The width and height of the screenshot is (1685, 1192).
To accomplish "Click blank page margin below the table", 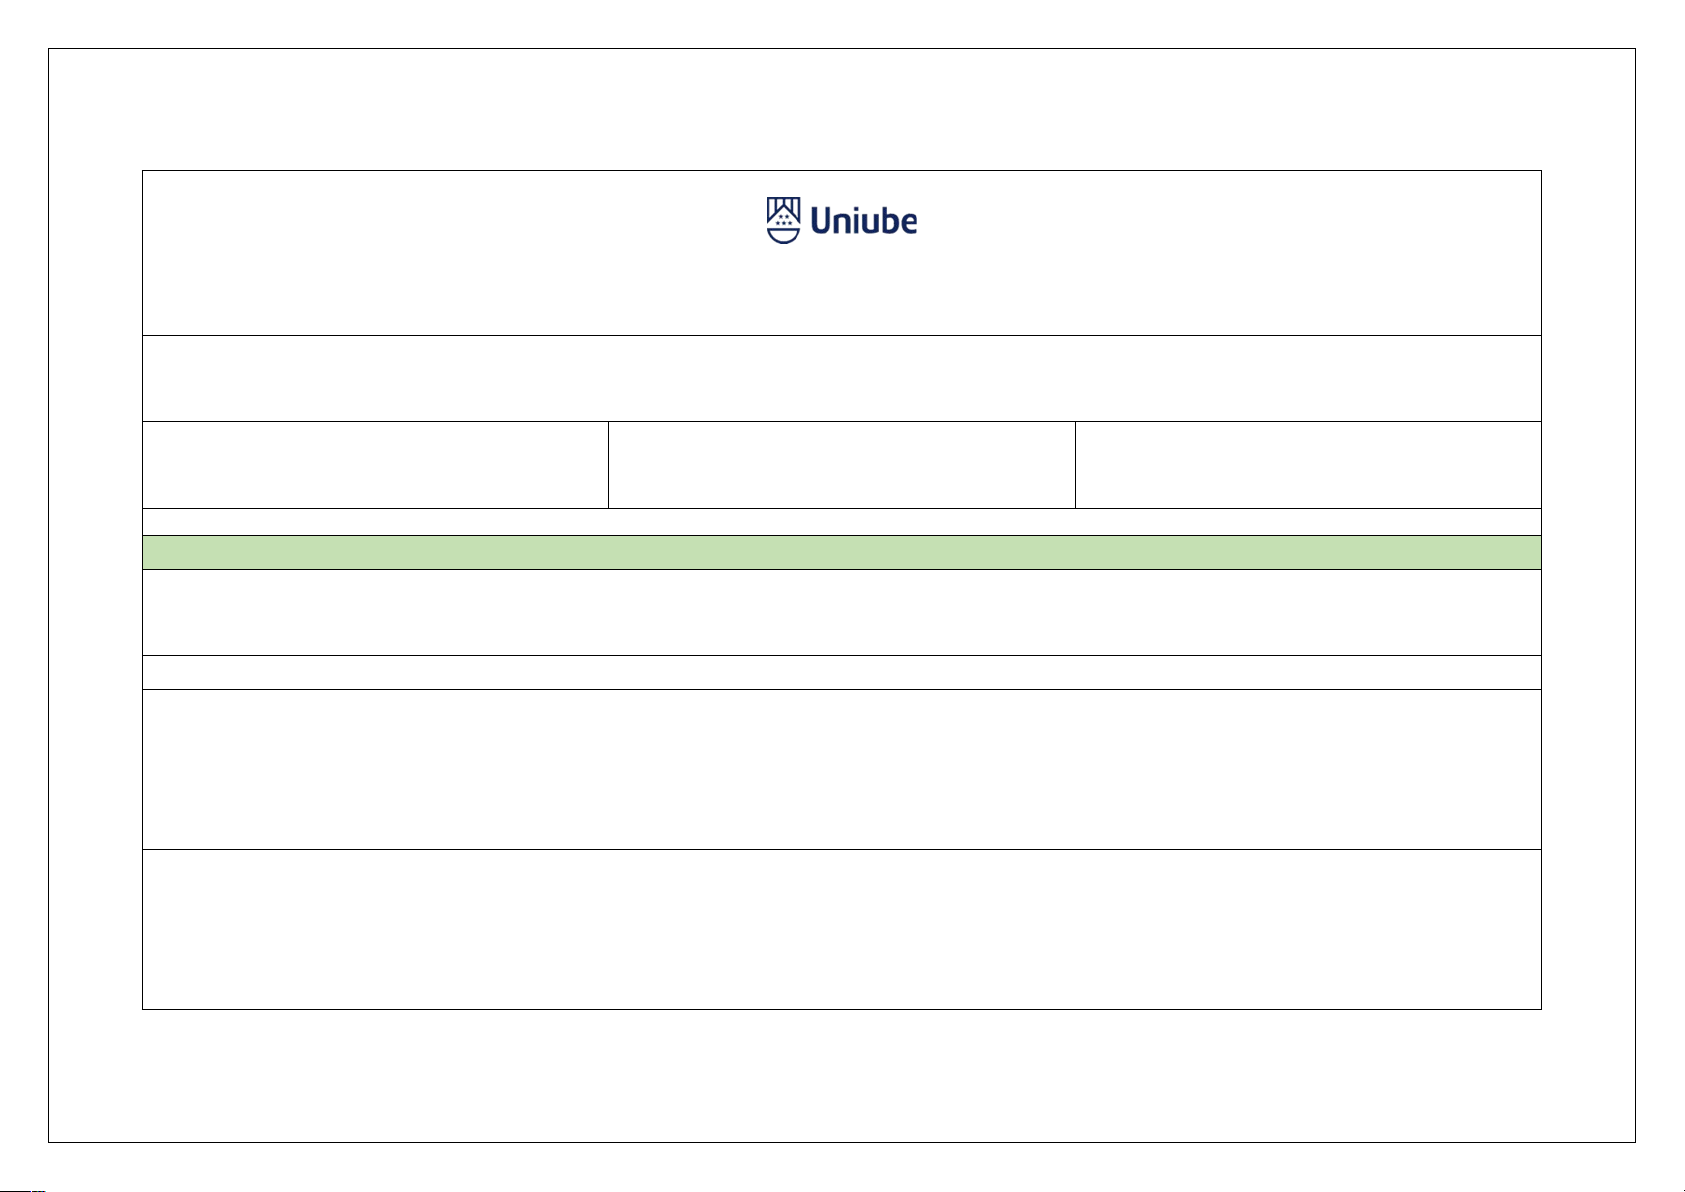I will click(841, 1075).
